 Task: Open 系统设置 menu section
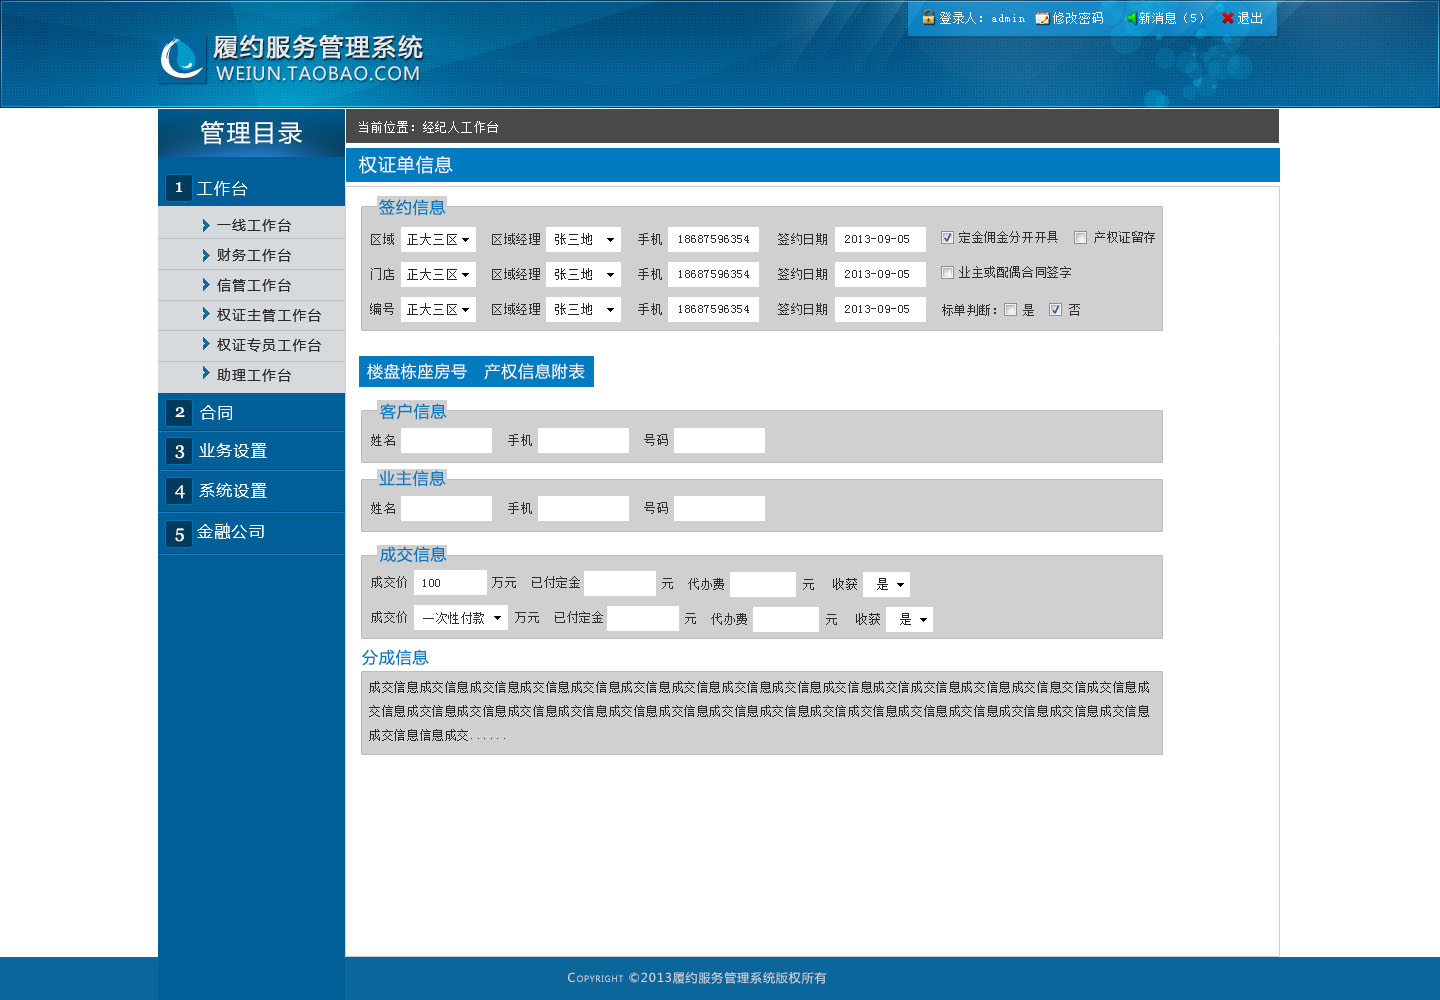(251, 491)
